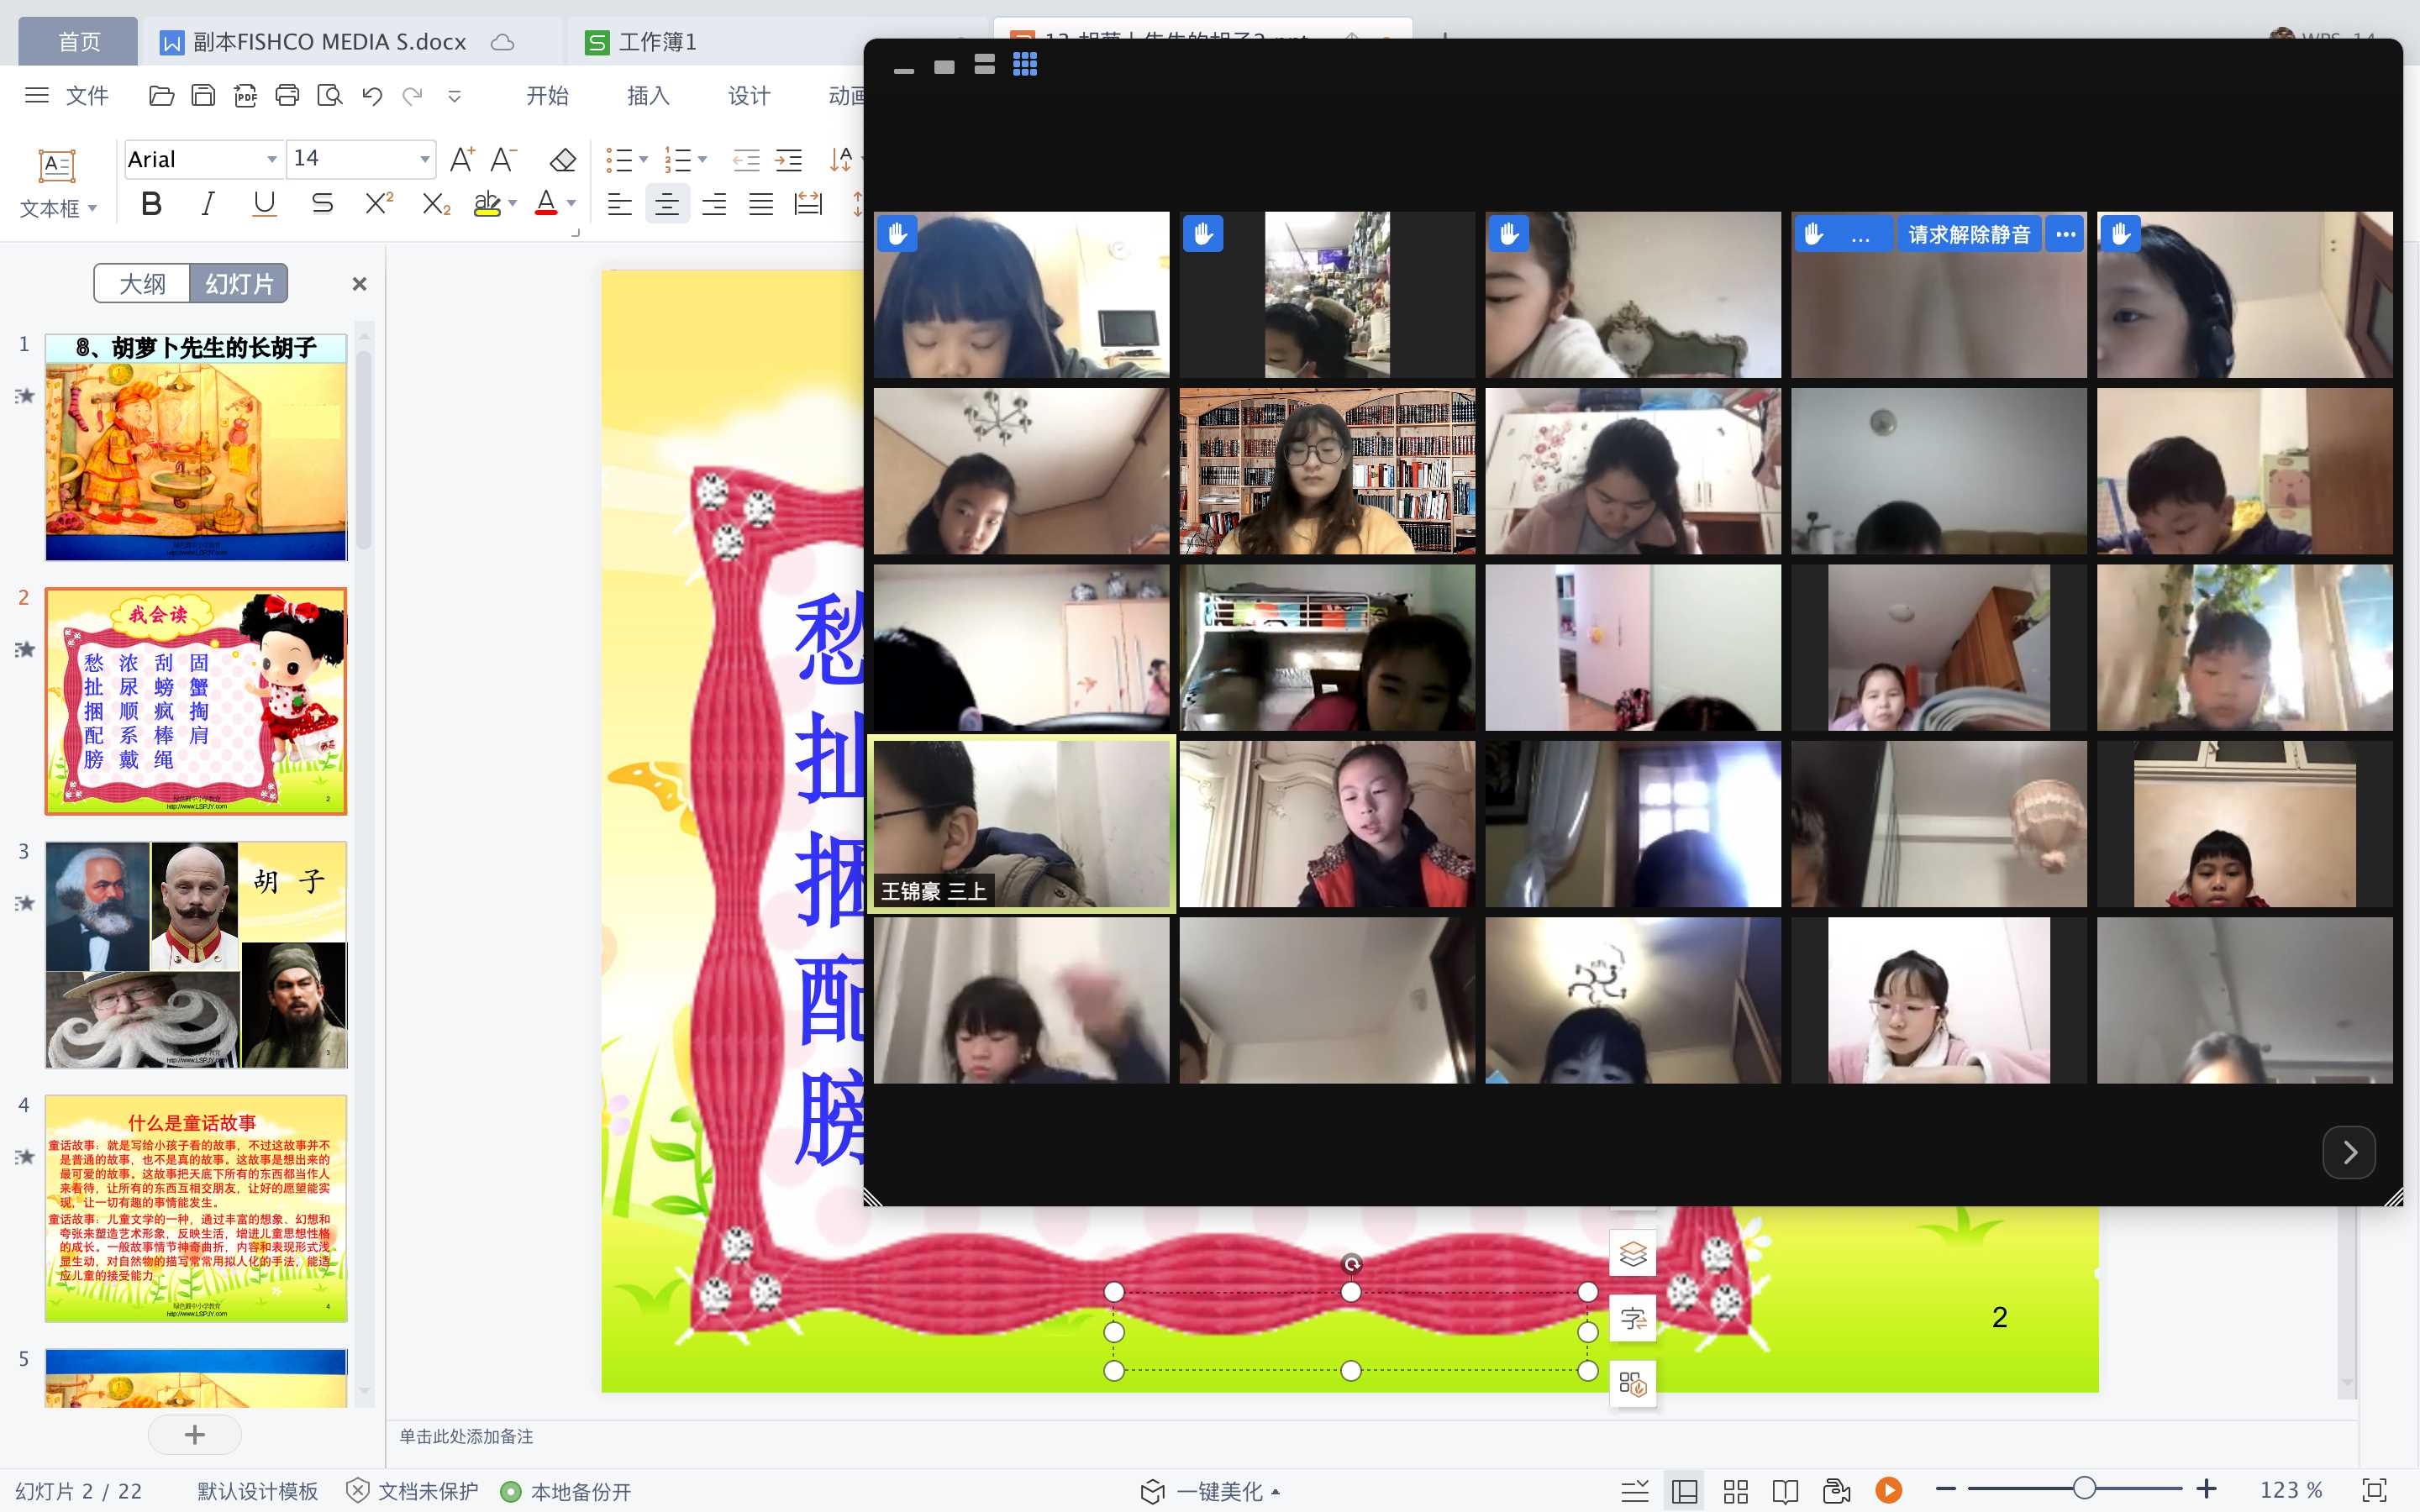Align text left
The image size is (2420, 1512).
(x=620, y=205)
